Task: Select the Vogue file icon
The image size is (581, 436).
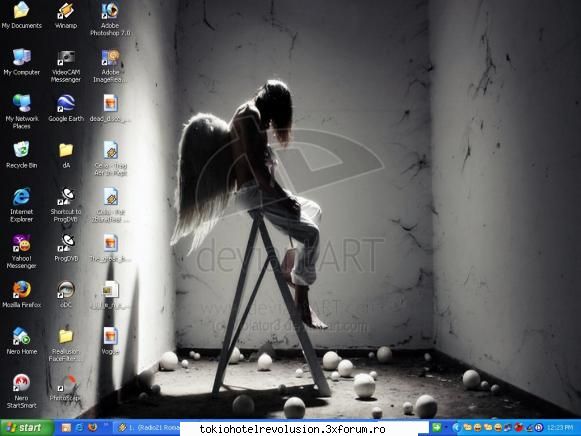Action: pyautogui.click(x=110, y=341)
